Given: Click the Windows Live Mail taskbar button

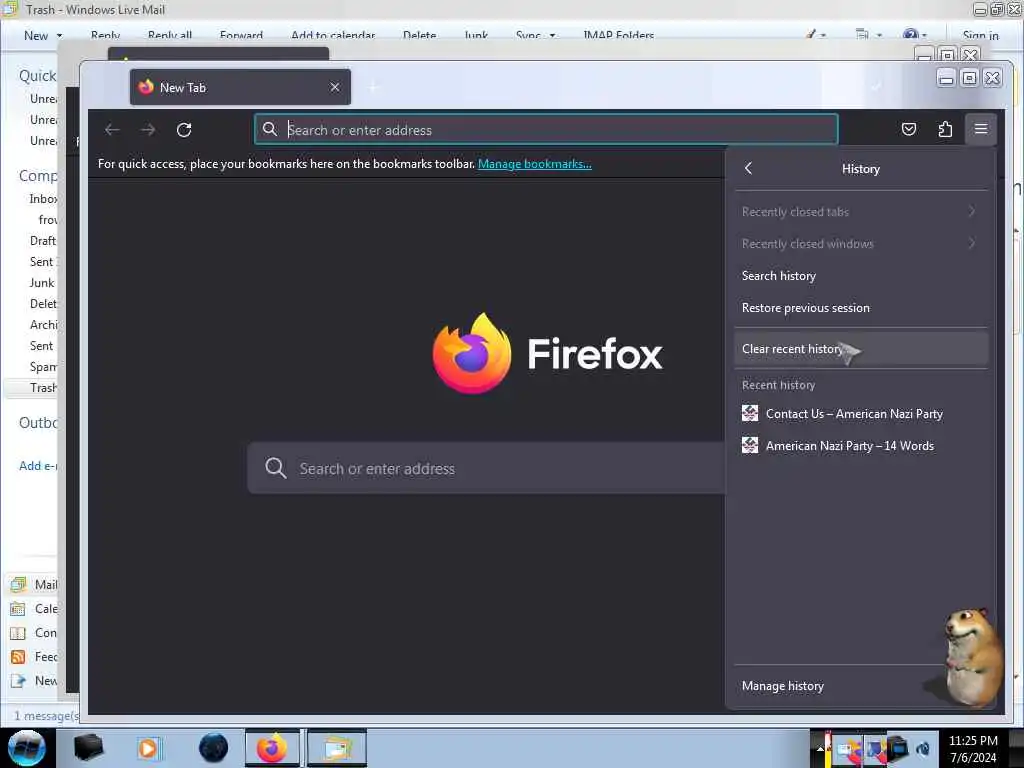Looking at the screenshot, I should click(336, 748).
